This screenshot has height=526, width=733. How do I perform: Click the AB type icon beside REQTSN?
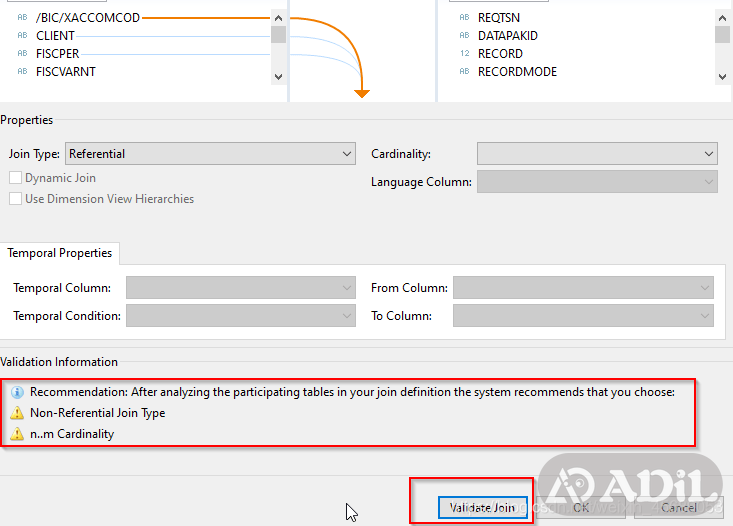tap(464, 18)
